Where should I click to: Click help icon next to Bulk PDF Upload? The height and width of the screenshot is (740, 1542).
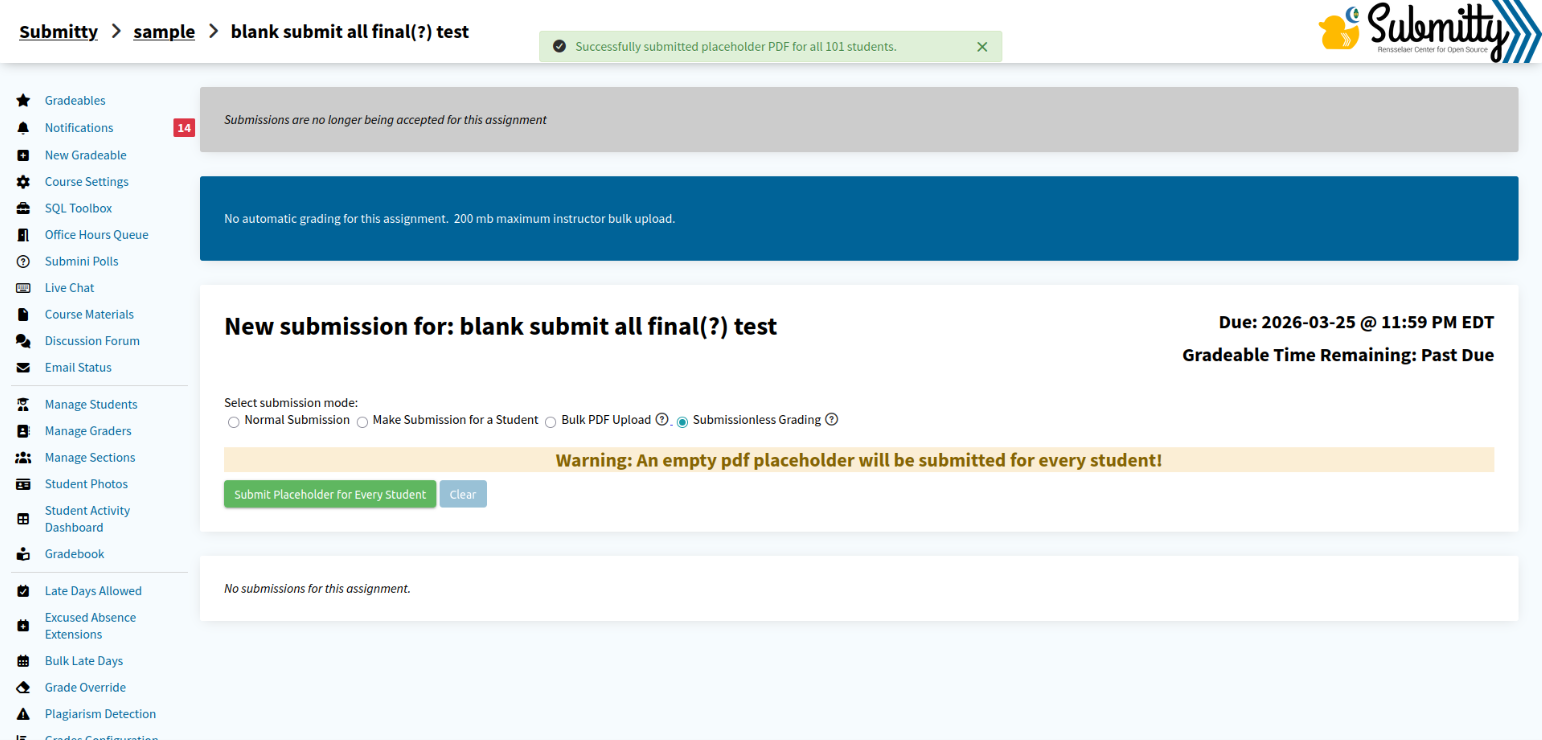662,420
